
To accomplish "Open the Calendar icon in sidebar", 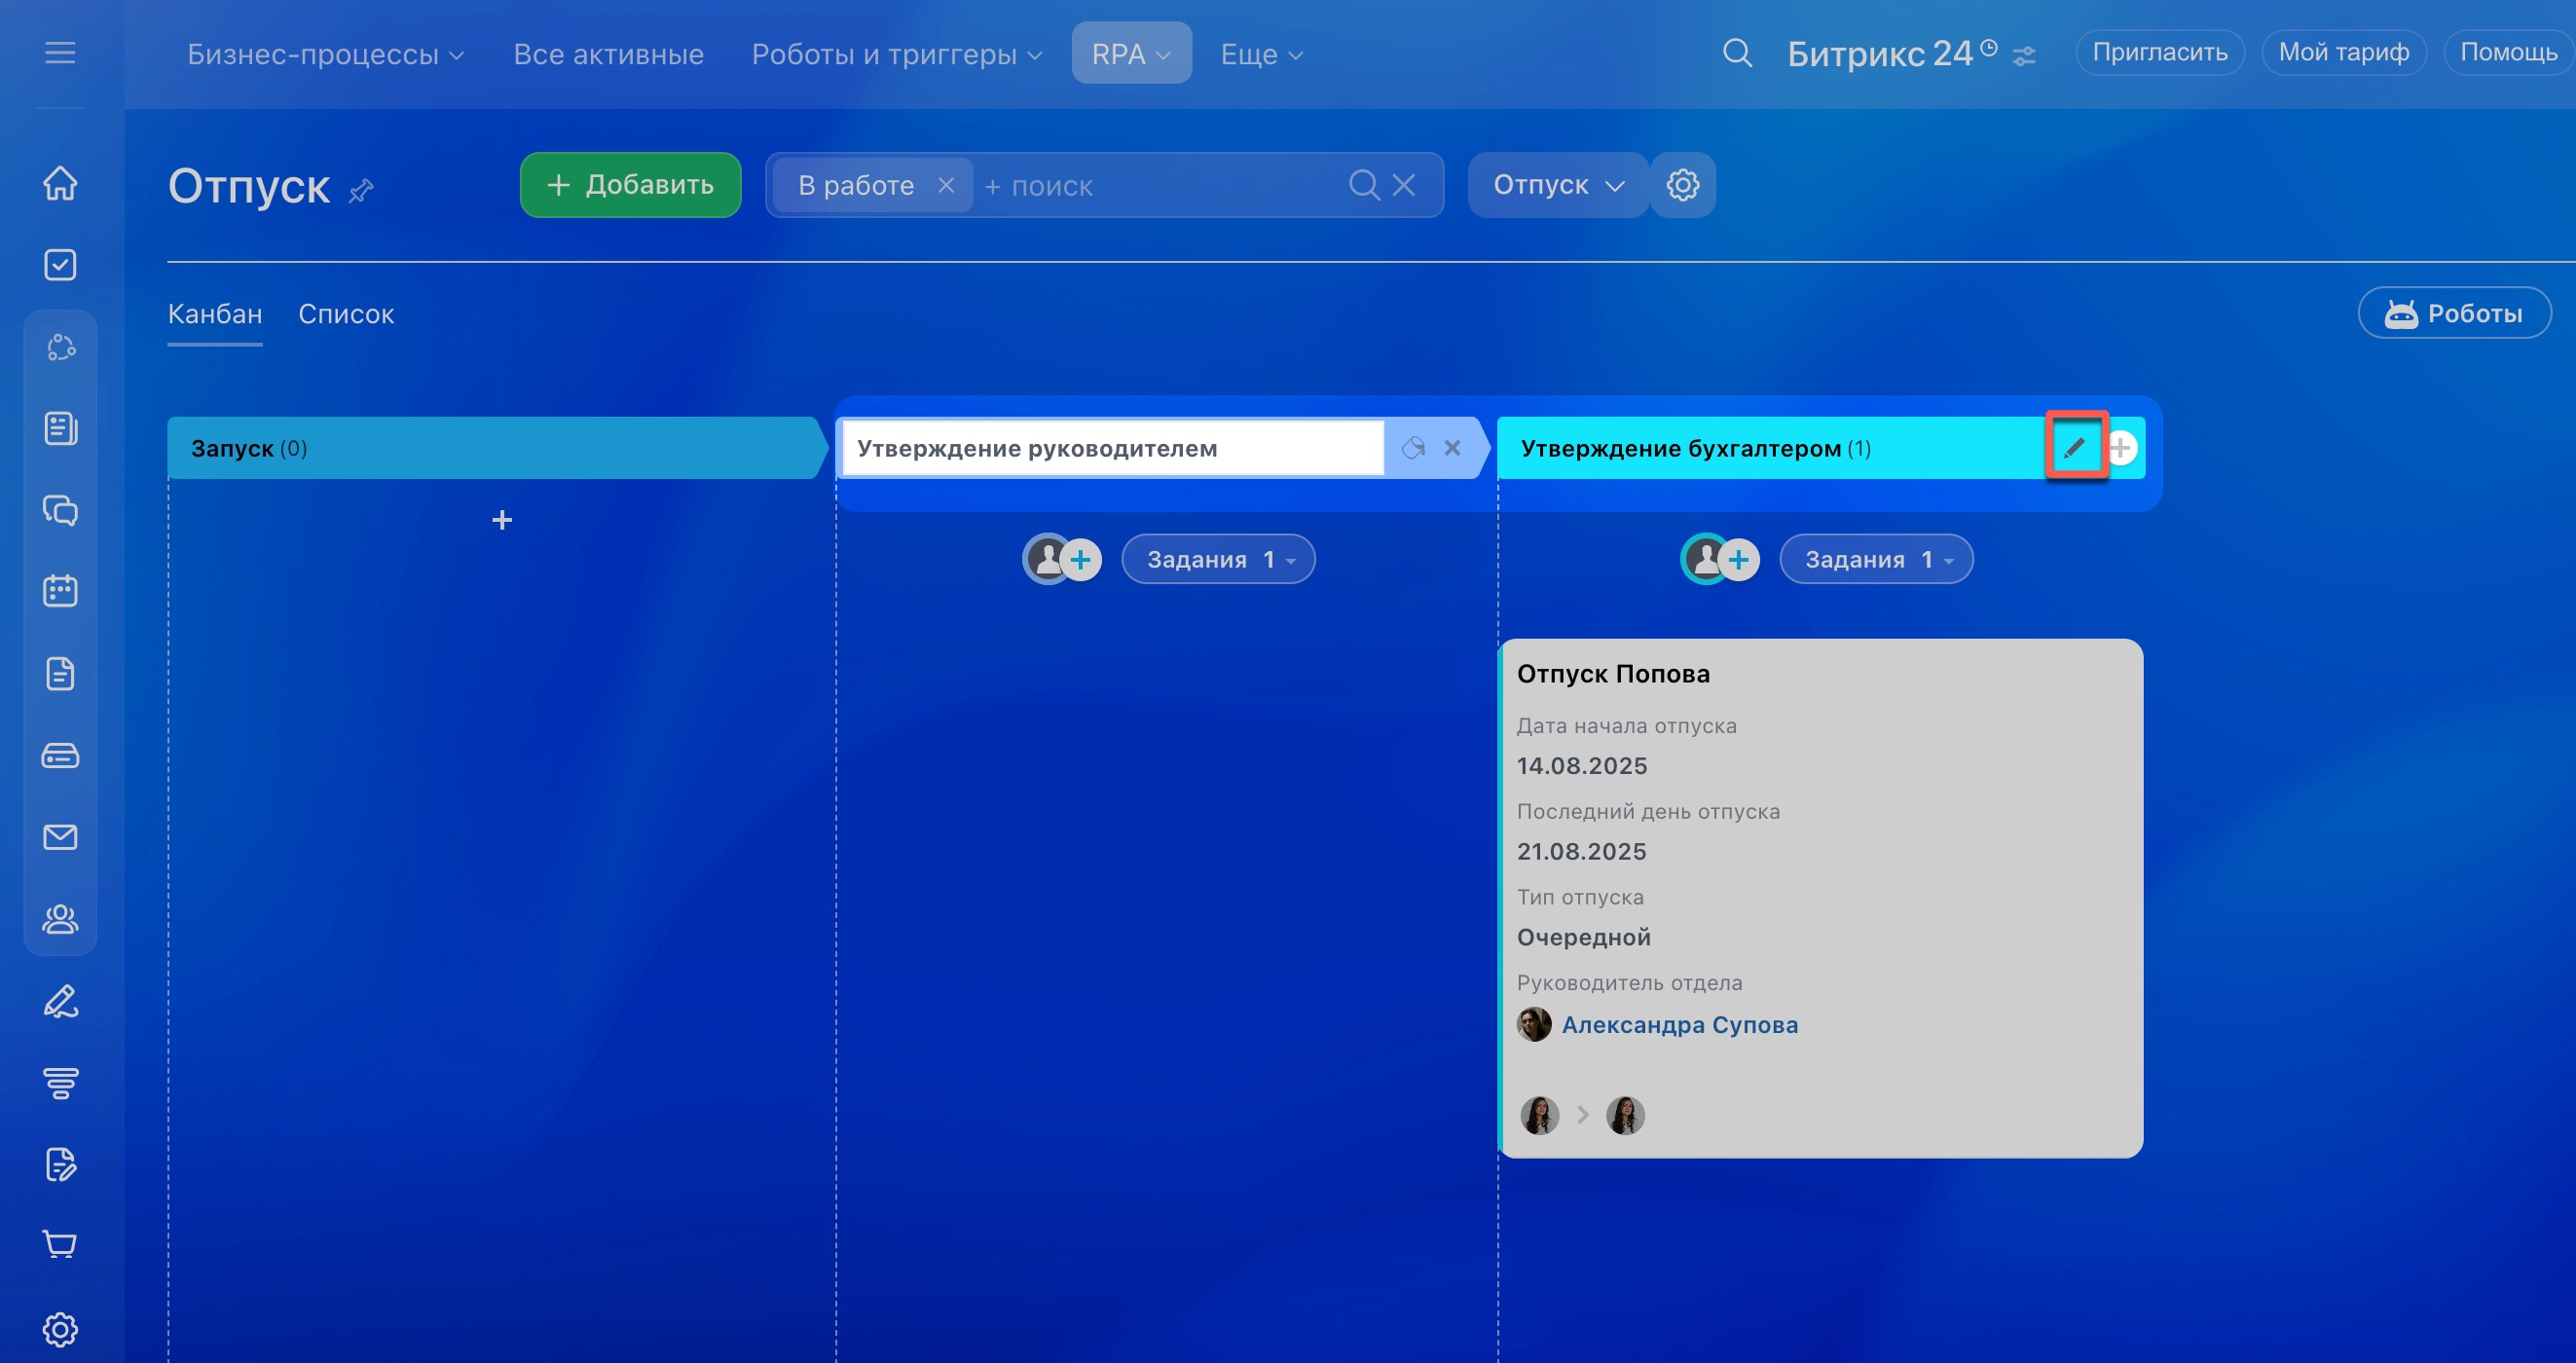I will point(60,591).
